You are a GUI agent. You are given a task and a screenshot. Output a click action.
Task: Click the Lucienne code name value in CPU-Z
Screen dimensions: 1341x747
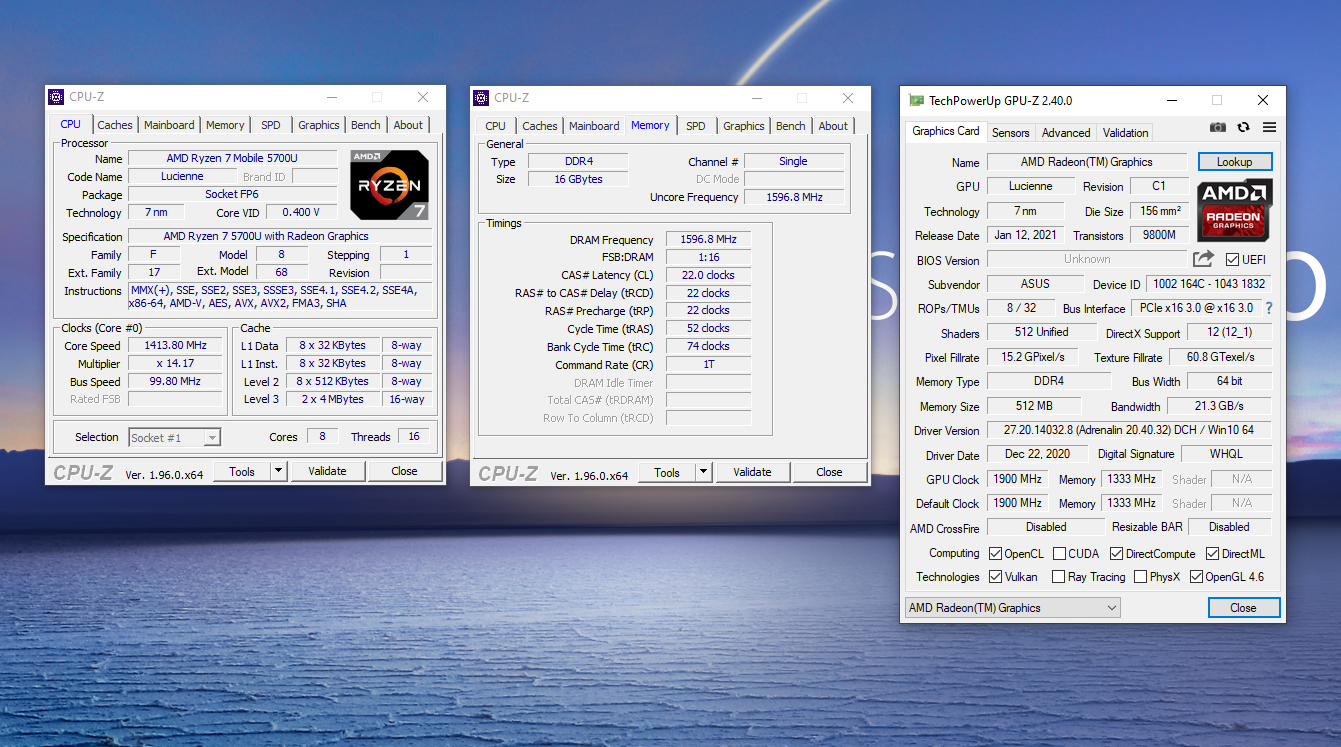(182, 176)
